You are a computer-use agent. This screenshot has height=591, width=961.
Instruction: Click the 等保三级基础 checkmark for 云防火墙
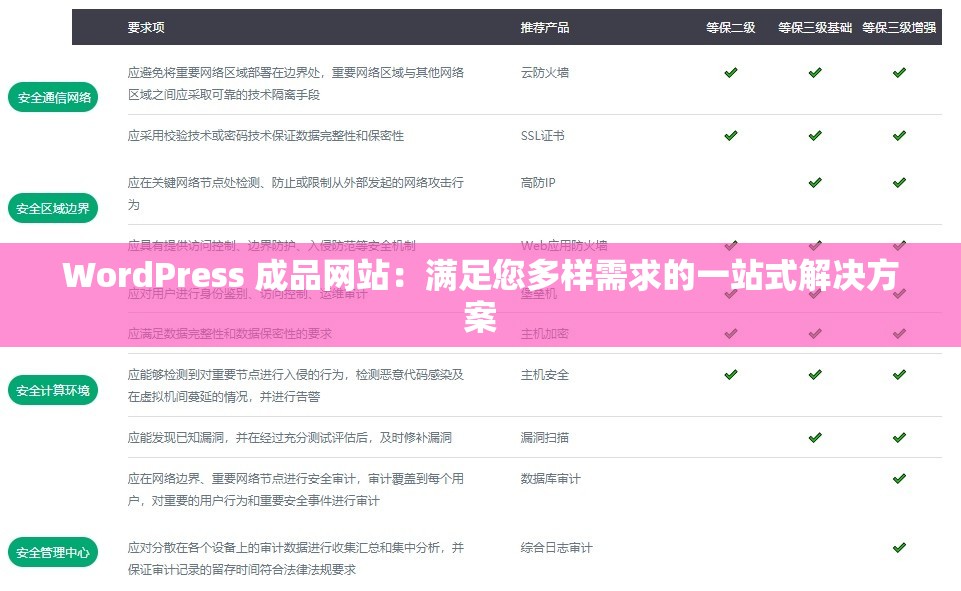coord(814,72)
